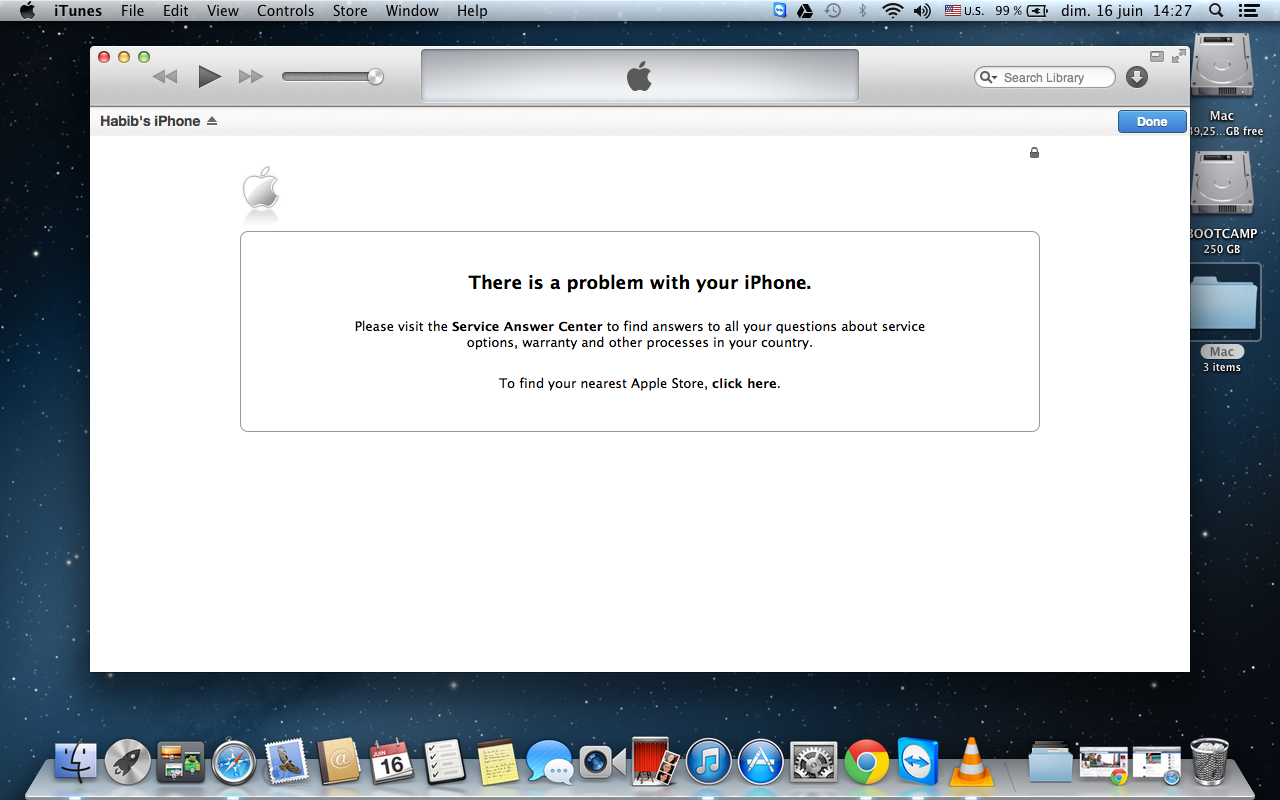Open Mail stamp icon in the Dock

point(286,763)
